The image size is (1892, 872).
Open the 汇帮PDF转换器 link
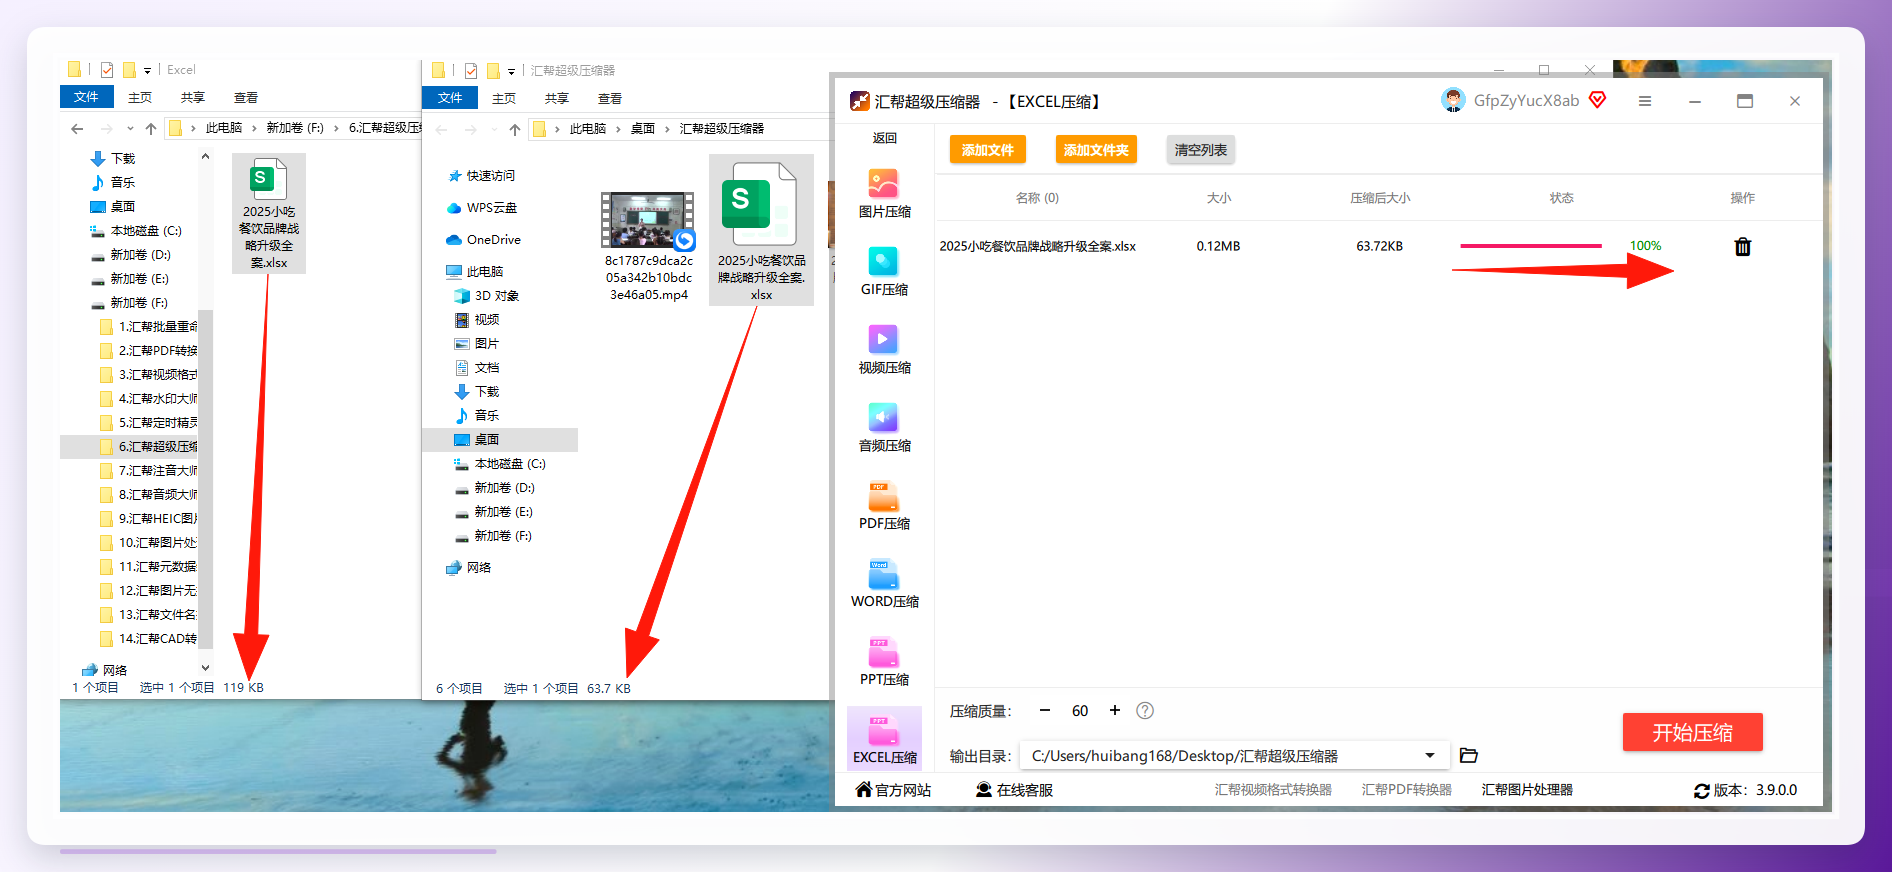pos(1406,790)
